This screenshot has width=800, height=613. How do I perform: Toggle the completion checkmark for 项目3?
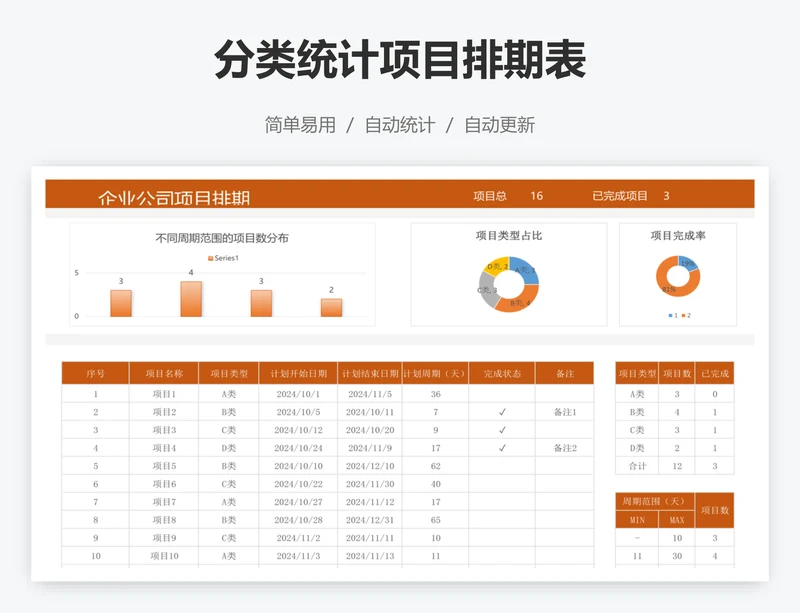pos(502,430)
